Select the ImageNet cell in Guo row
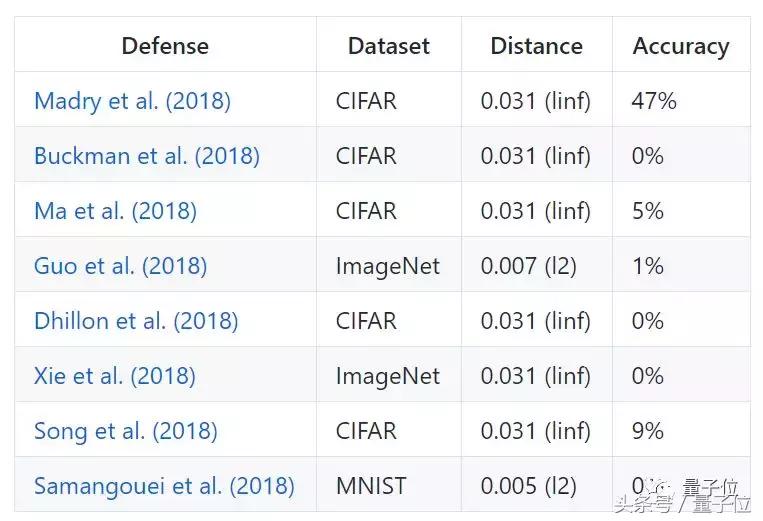The width and height of the screenshot is (763, 521). pyautogui.click(x=388, y=266)
